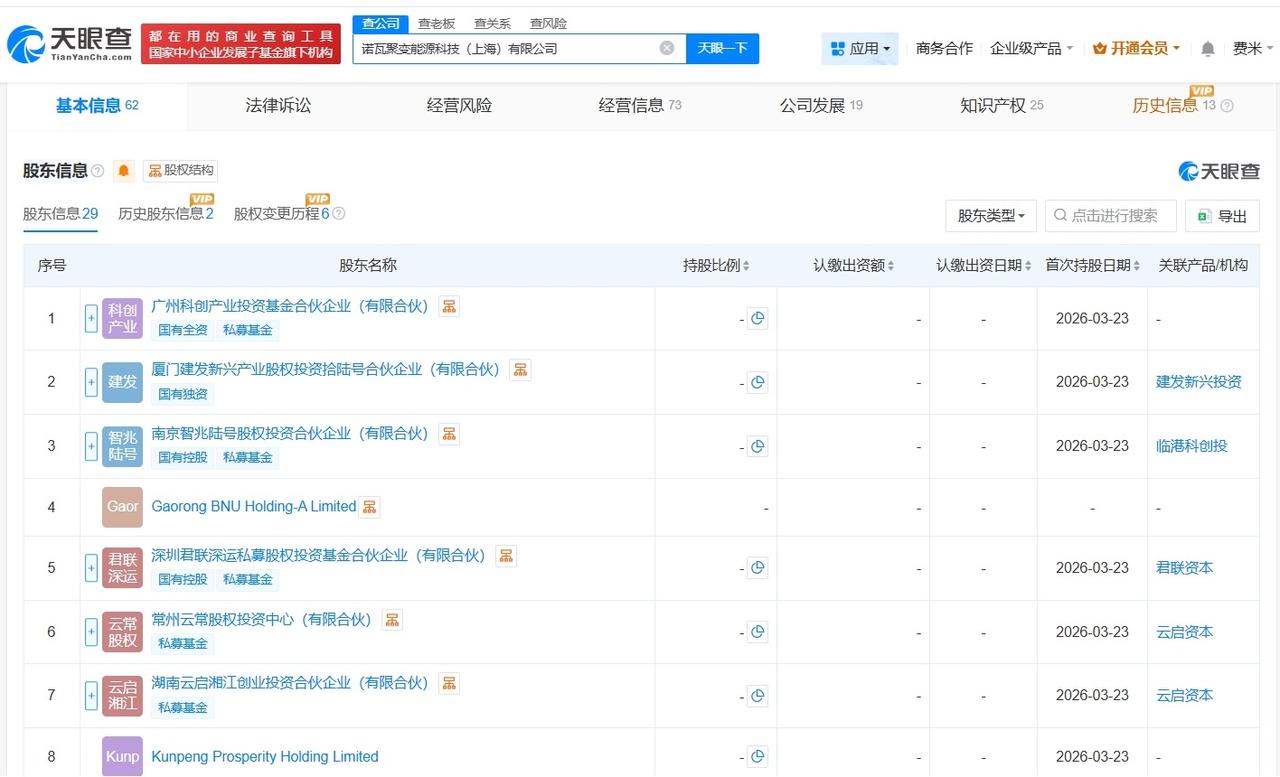Open equity chart icon for 厦门建发新兴产业股权投资拾陆号
1280x777 pixels.
click(x=520, y=370)
